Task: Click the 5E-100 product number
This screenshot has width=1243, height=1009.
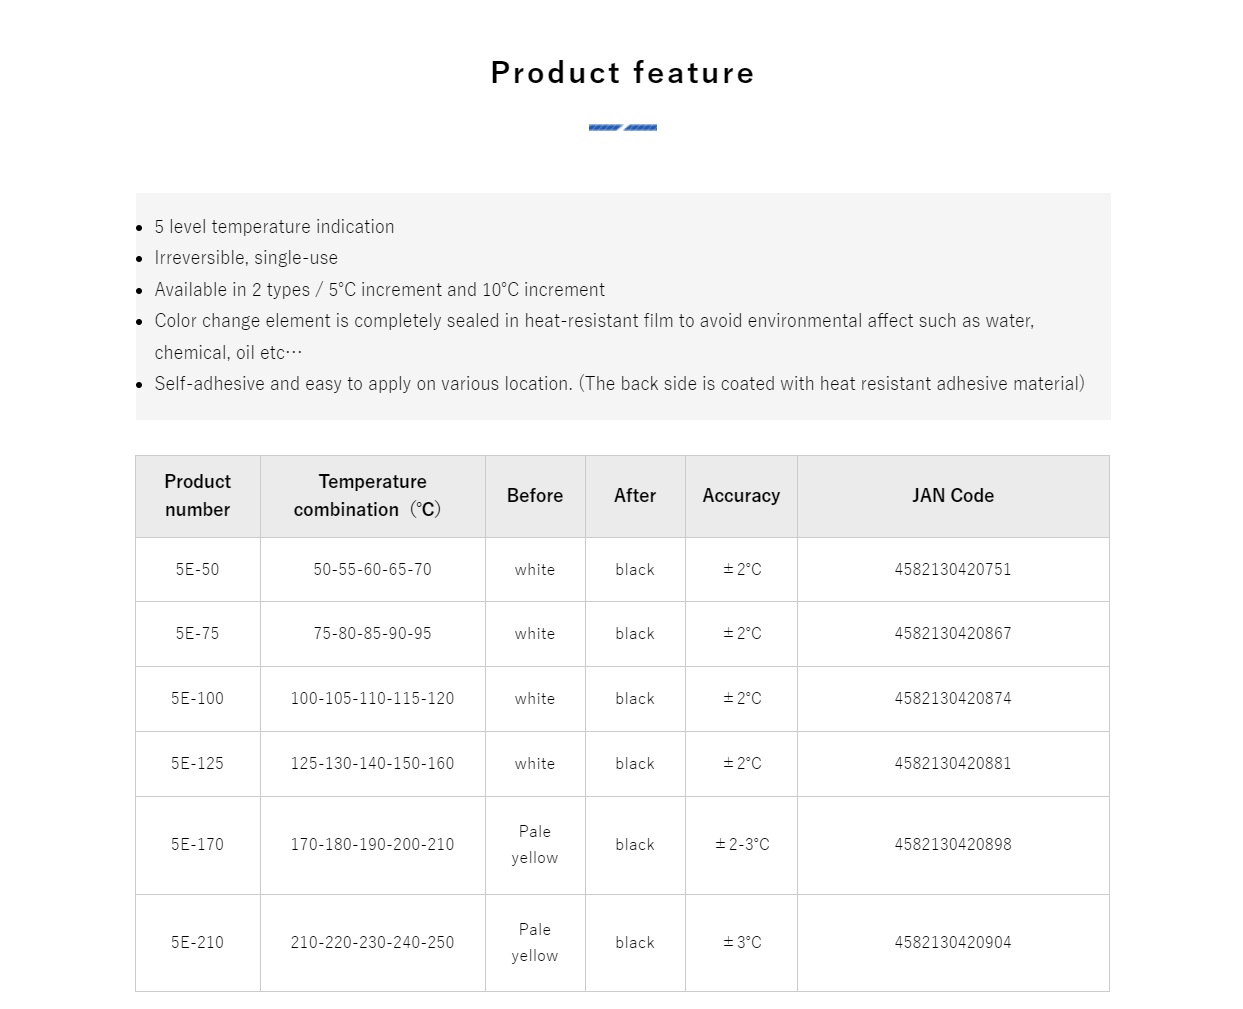Action: coord(198,698)
